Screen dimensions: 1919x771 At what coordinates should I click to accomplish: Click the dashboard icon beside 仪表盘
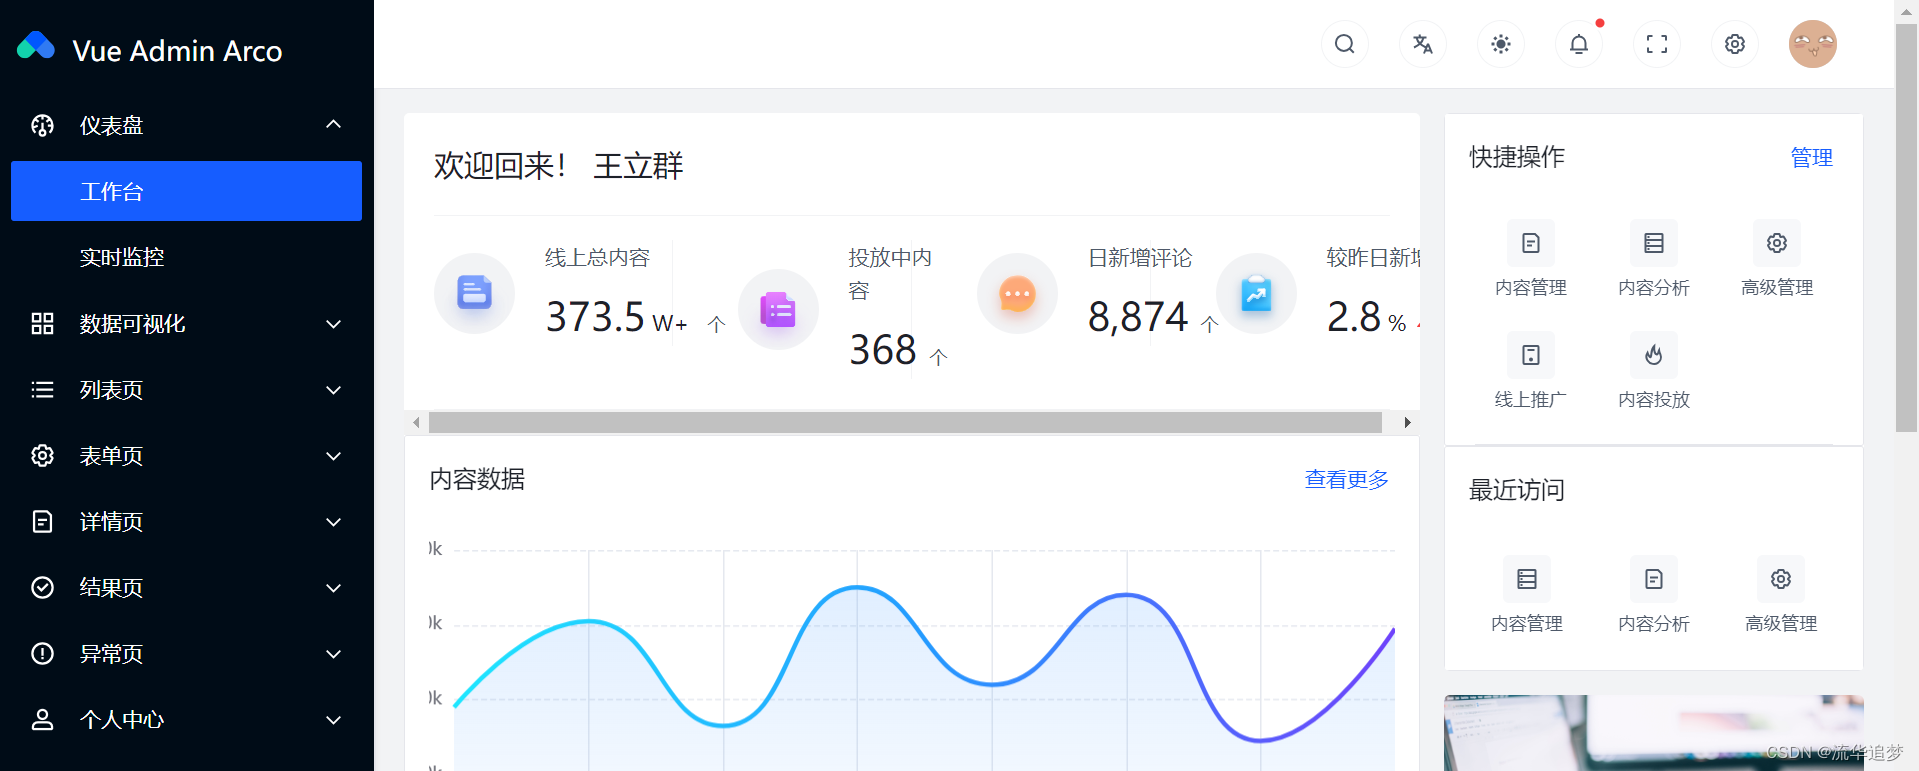click(42, 125)
